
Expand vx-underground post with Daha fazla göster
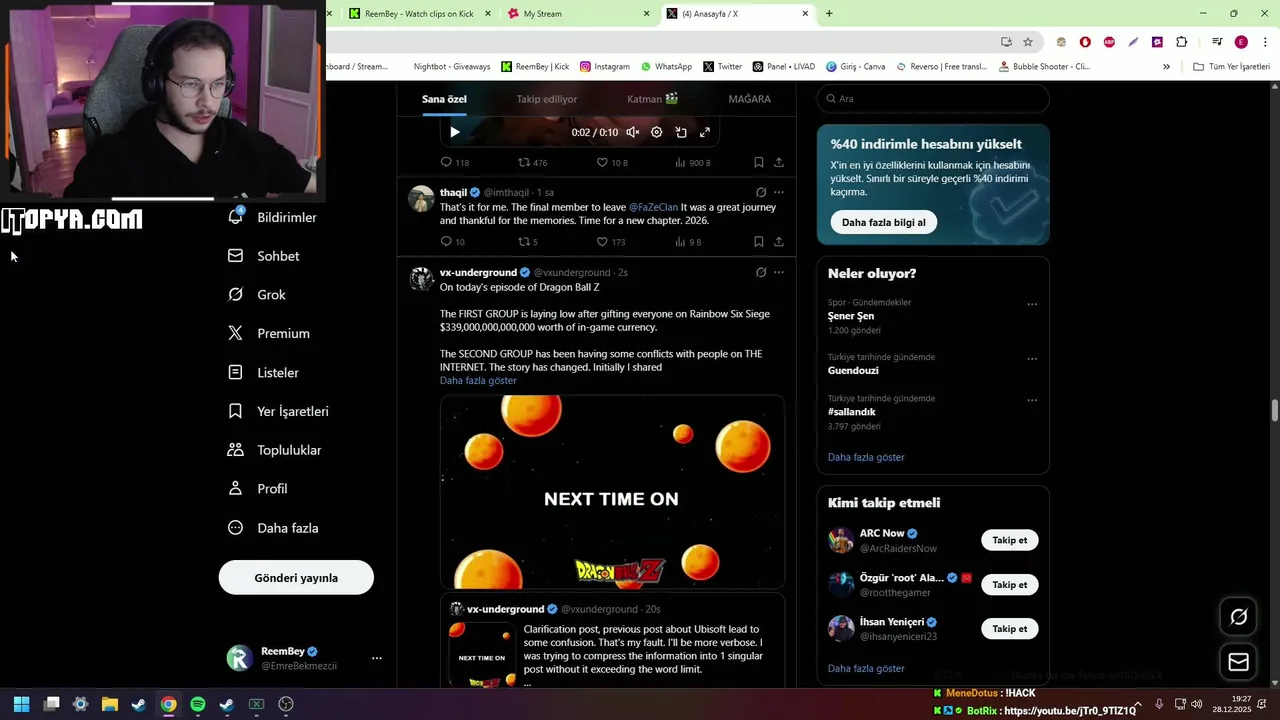[478, 381]
